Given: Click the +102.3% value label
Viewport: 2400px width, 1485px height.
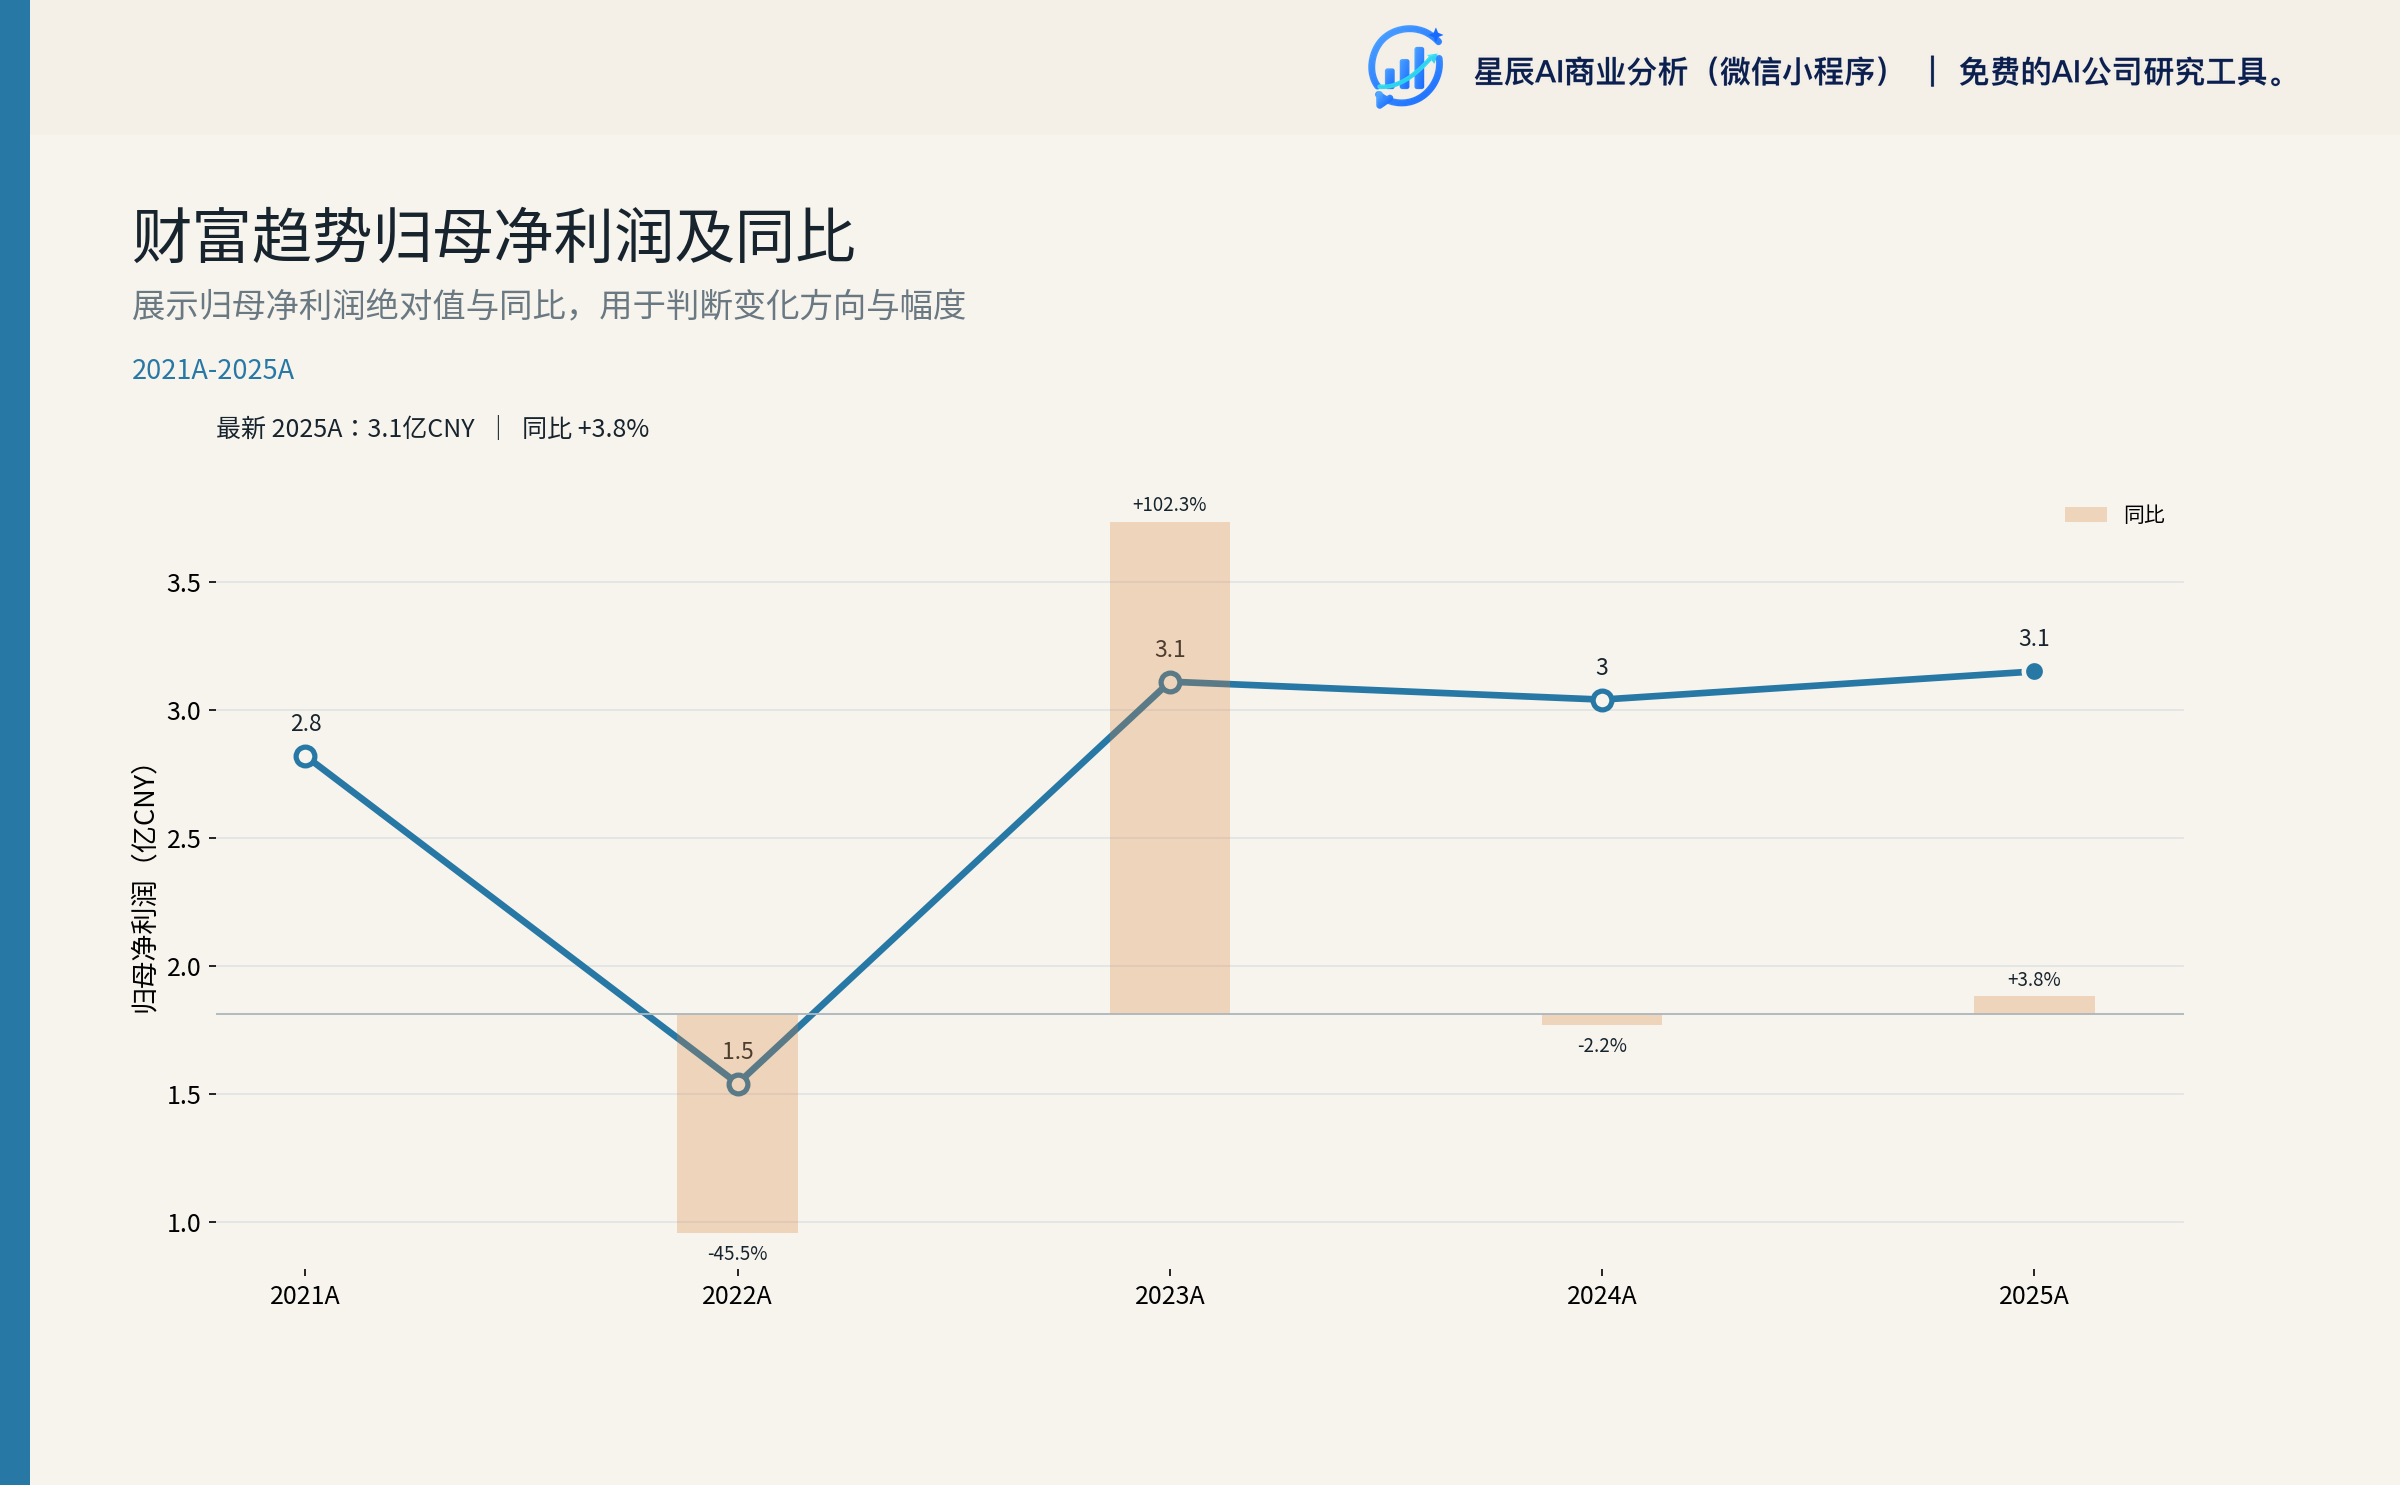Looking at the screenshot, I should click(1169, 504).
